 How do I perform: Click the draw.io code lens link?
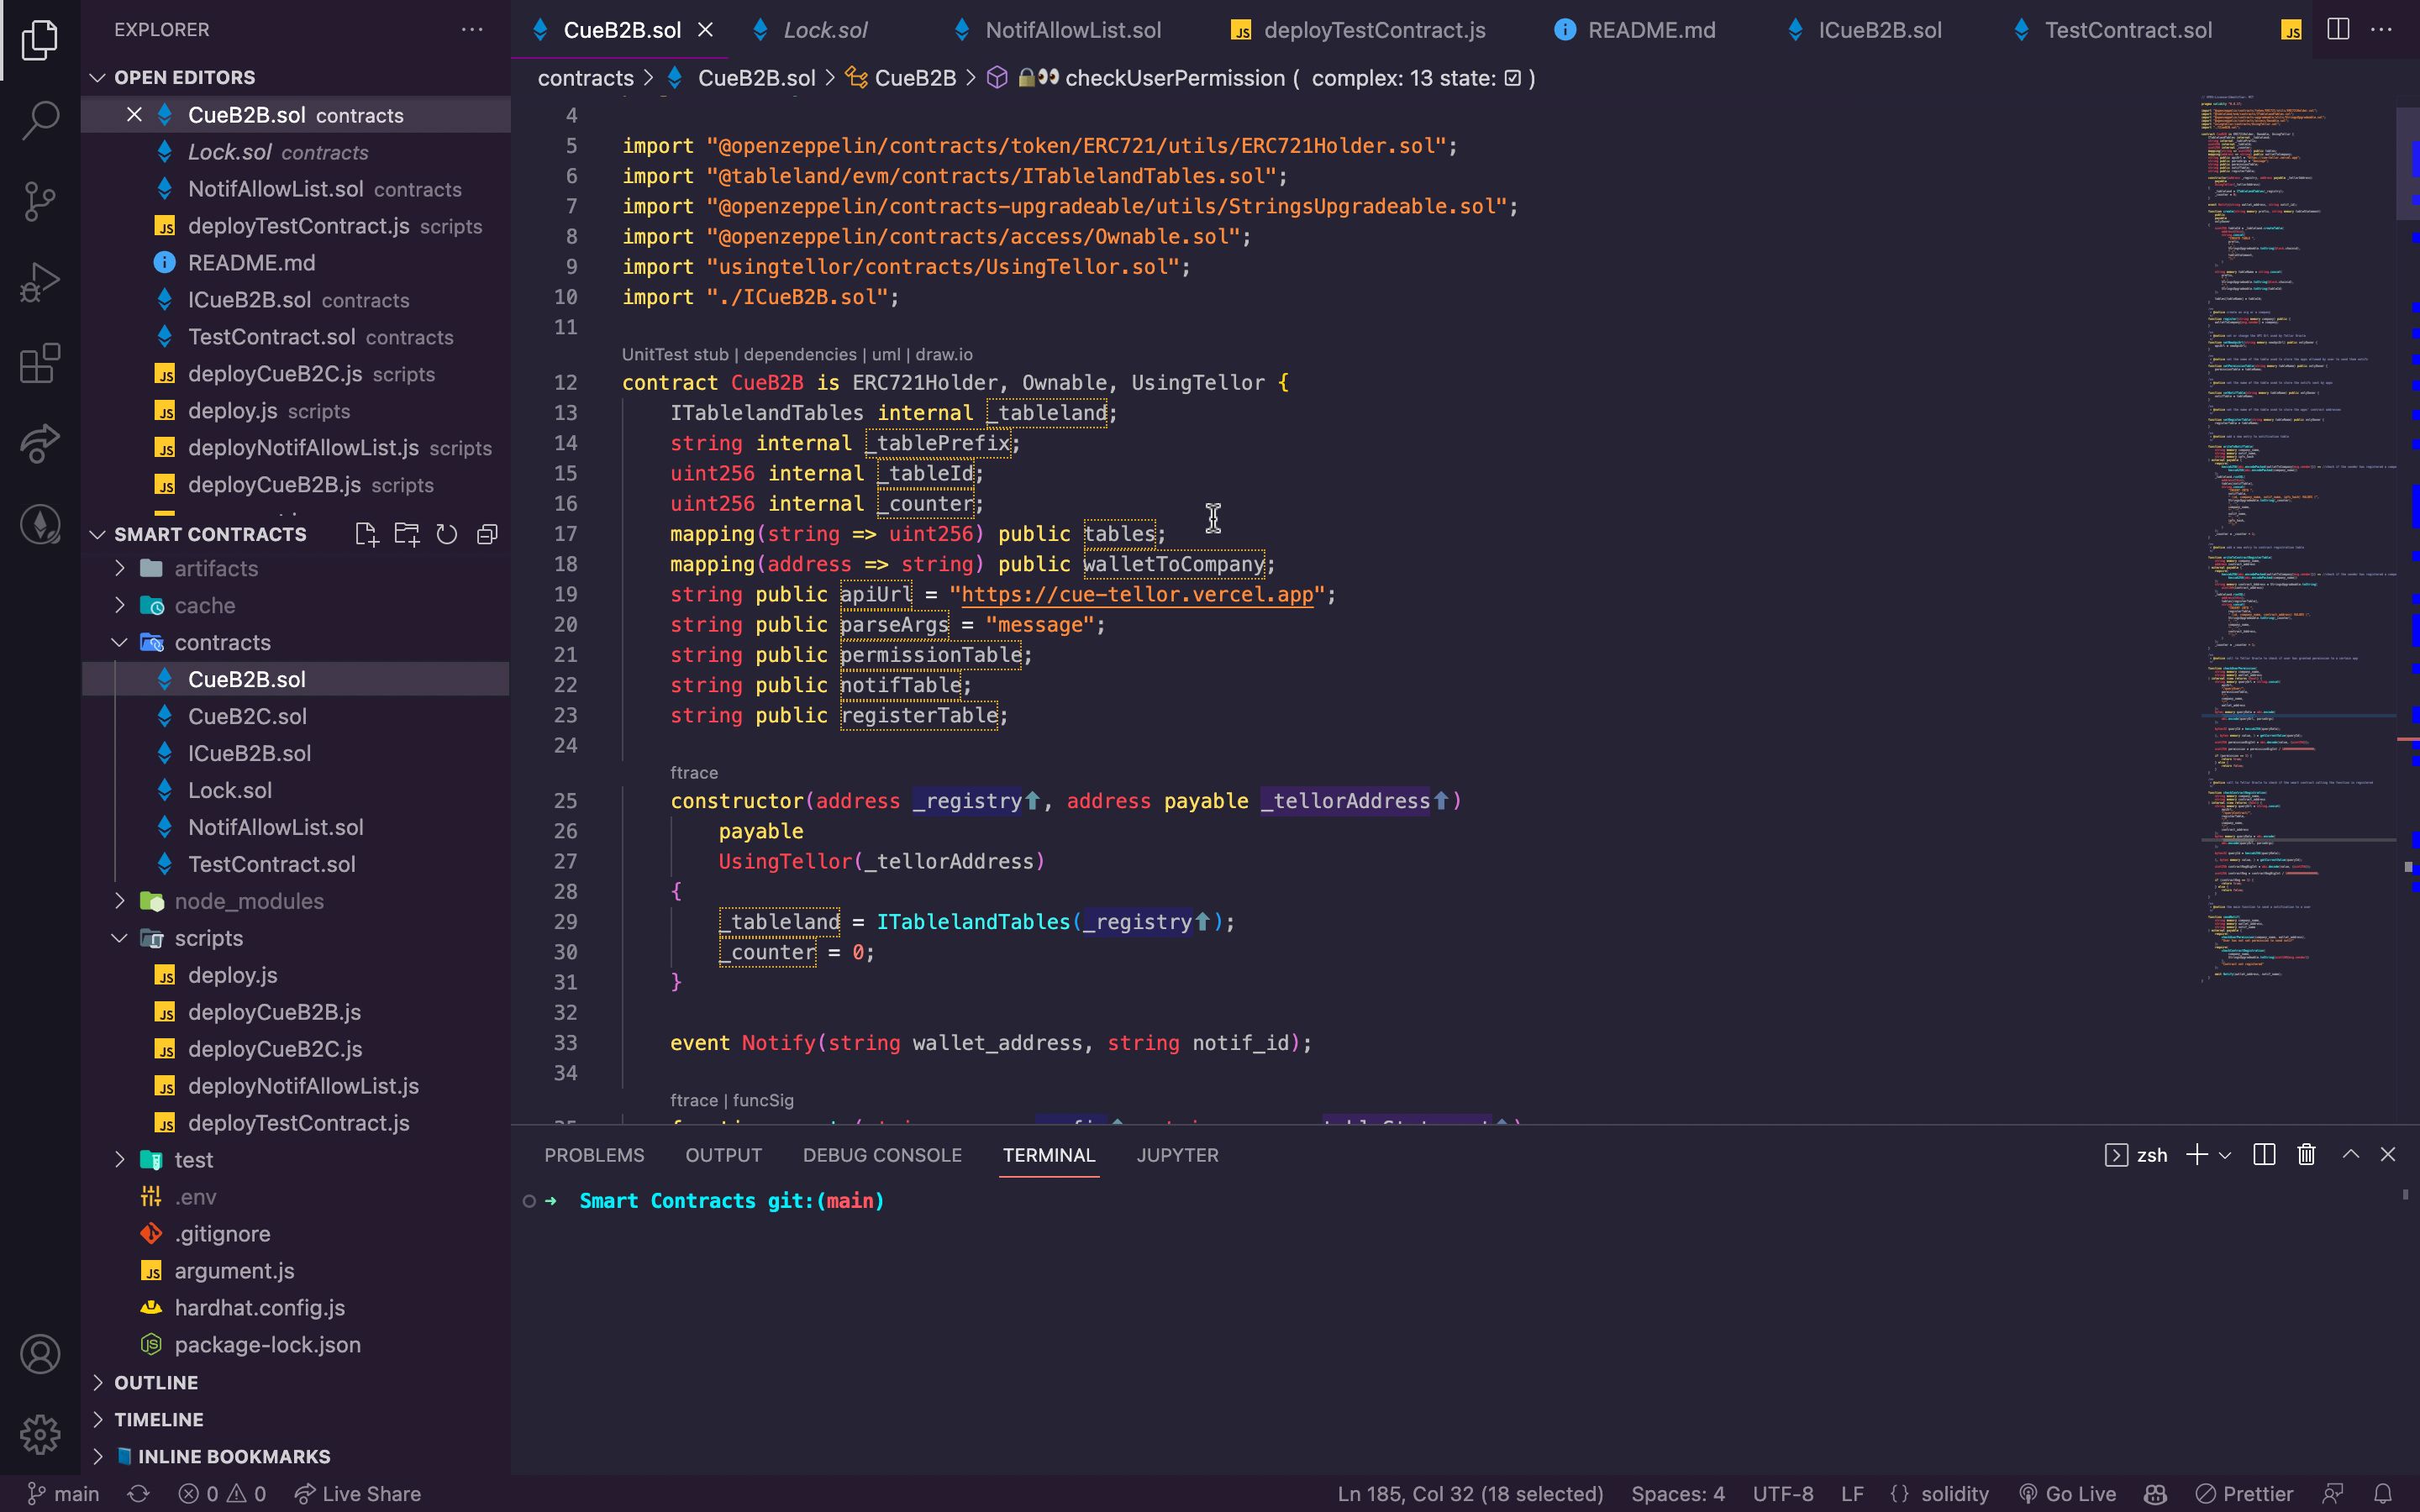[x=944, y=354]
